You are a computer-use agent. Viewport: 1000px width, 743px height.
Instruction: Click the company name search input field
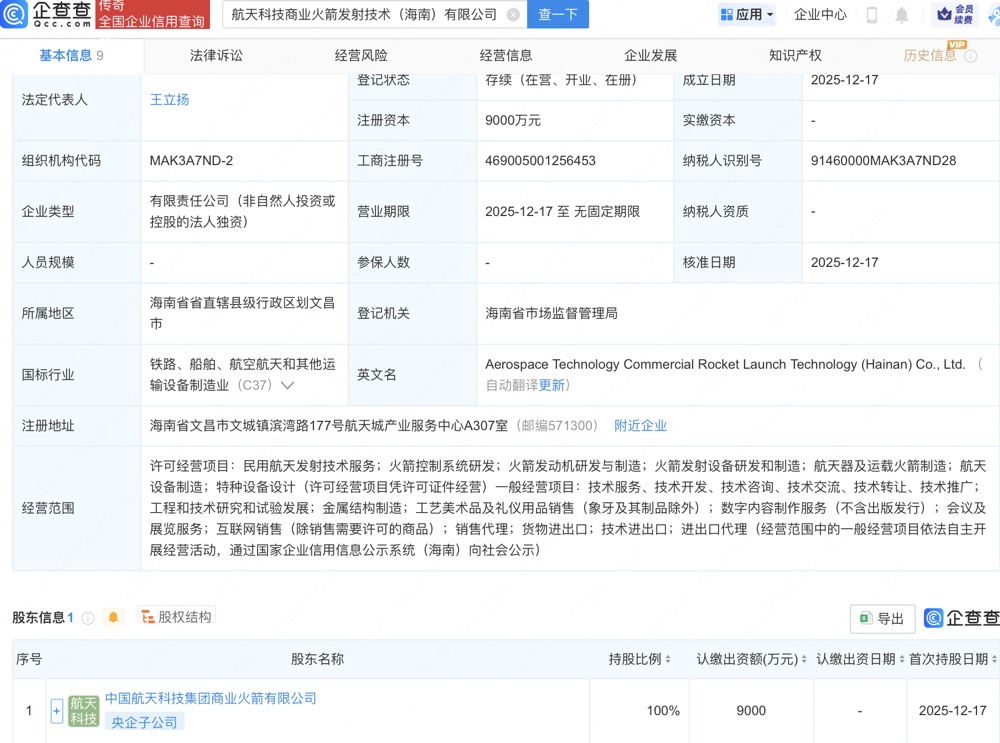click(x=364, y=15)
